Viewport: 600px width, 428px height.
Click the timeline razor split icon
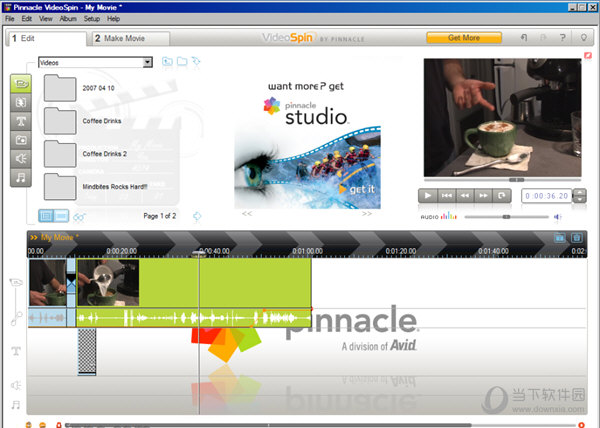(559, 238)
